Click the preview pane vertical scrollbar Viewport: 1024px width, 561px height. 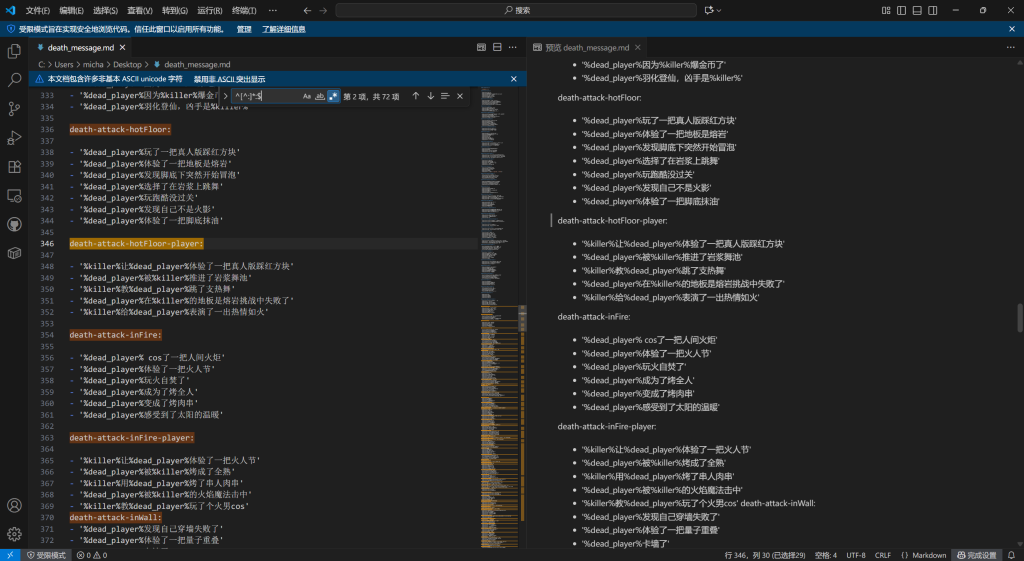coord(1019,317)
